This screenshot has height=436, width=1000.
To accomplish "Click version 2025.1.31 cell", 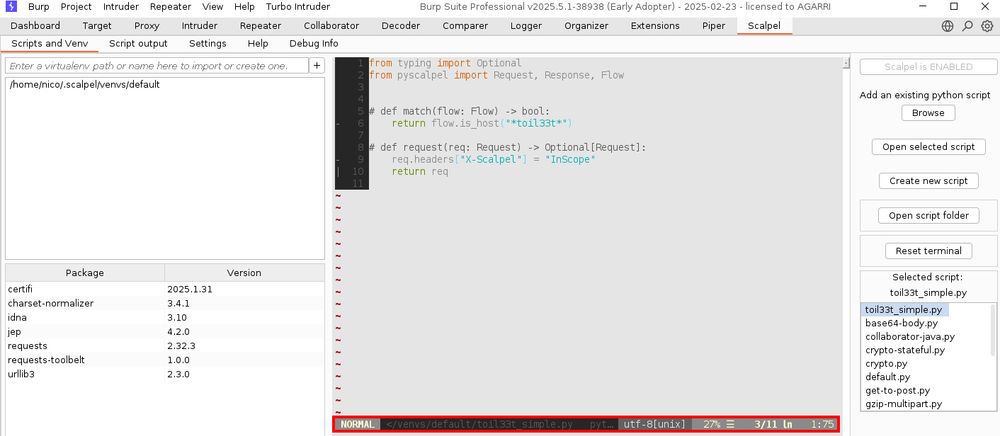I will tap(244, 289).
